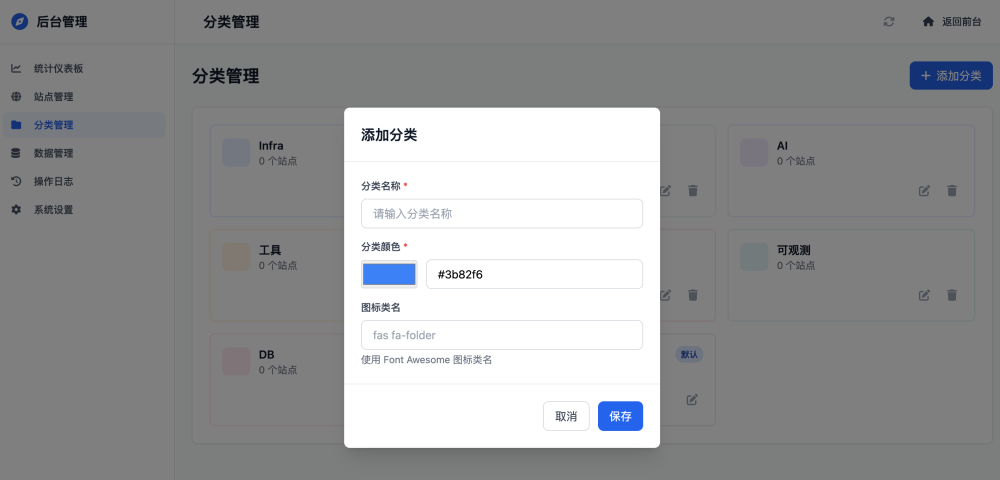Click the trash icon left of the 可观测 card
1000x480 pixels.
coord(693,295)
